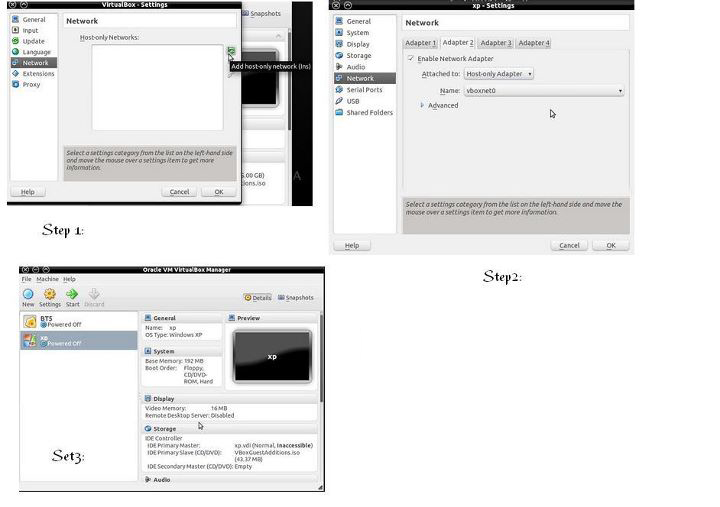The image size is (720, 507).
Task: Click OK in xp Settings dialog
Action: pyautogui.click(x=611, y=246)
